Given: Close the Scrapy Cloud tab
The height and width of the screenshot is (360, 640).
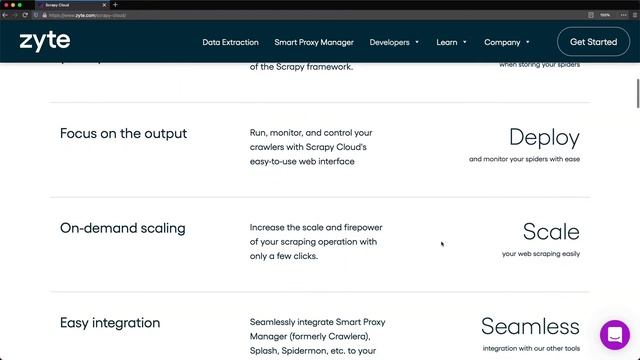Looking at the screenshot, I should click(x=104, y=5).
